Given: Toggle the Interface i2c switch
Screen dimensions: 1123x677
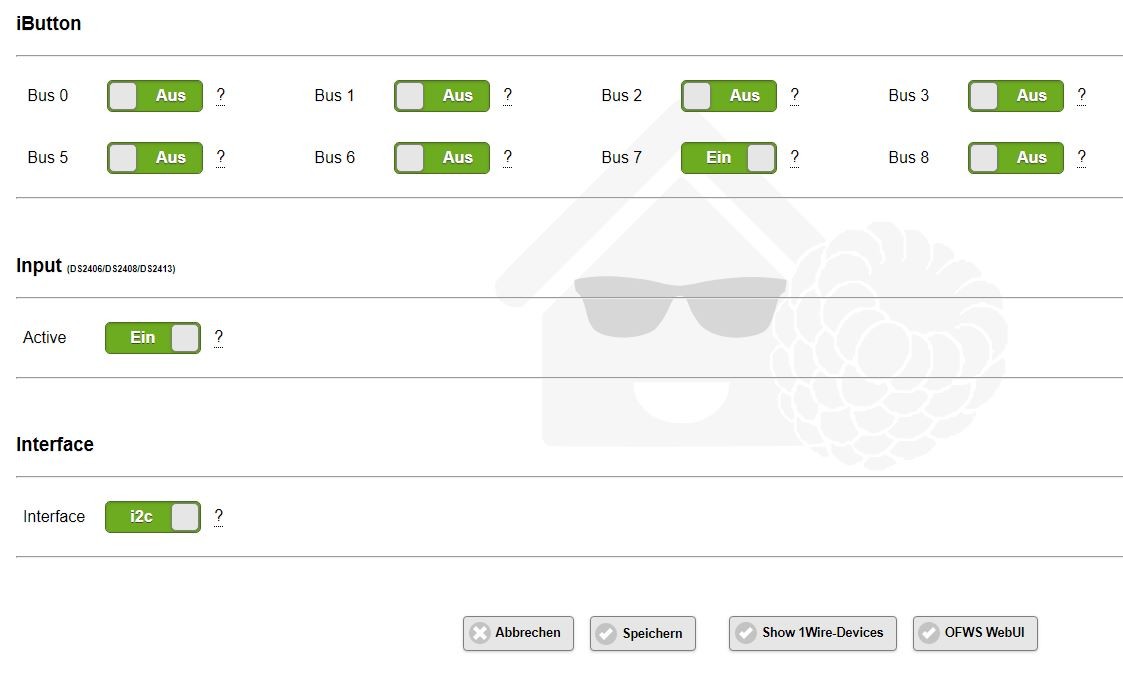Looking at the screenshot, I should pos(153,517).
